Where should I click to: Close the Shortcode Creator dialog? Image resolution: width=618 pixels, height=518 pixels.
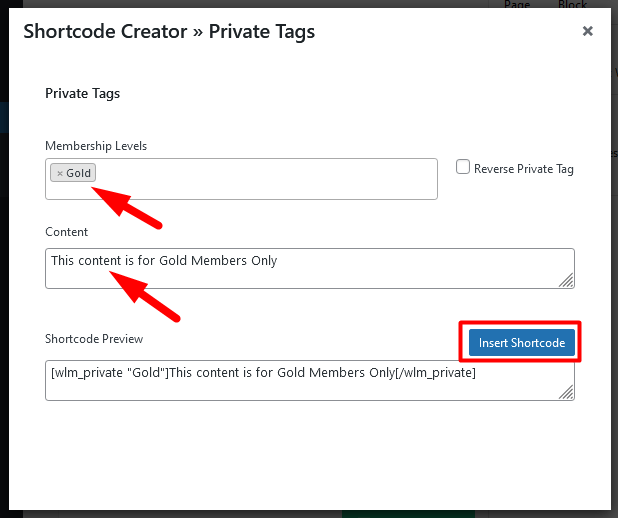coord(588,31)
